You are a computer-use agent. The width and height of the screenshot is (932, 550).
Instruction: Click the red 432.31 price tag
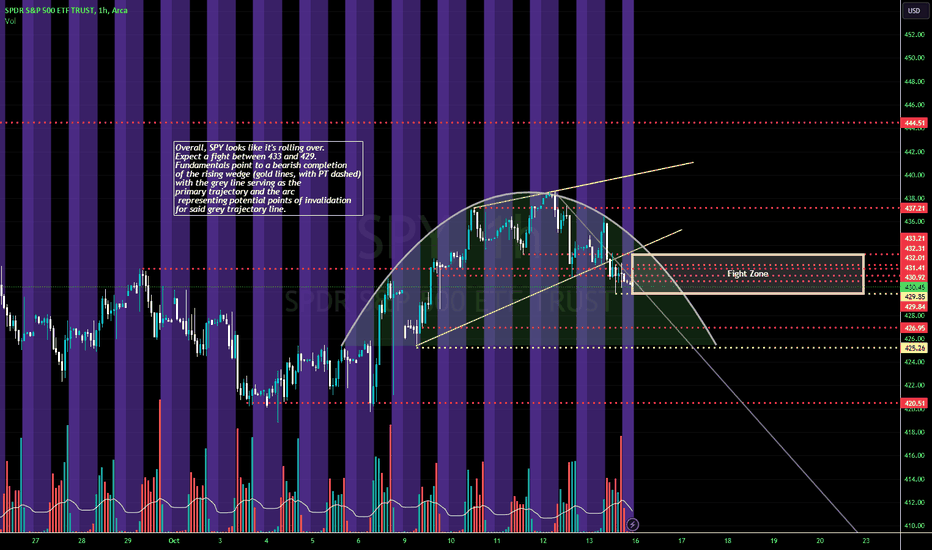click(x=915, y=248)
